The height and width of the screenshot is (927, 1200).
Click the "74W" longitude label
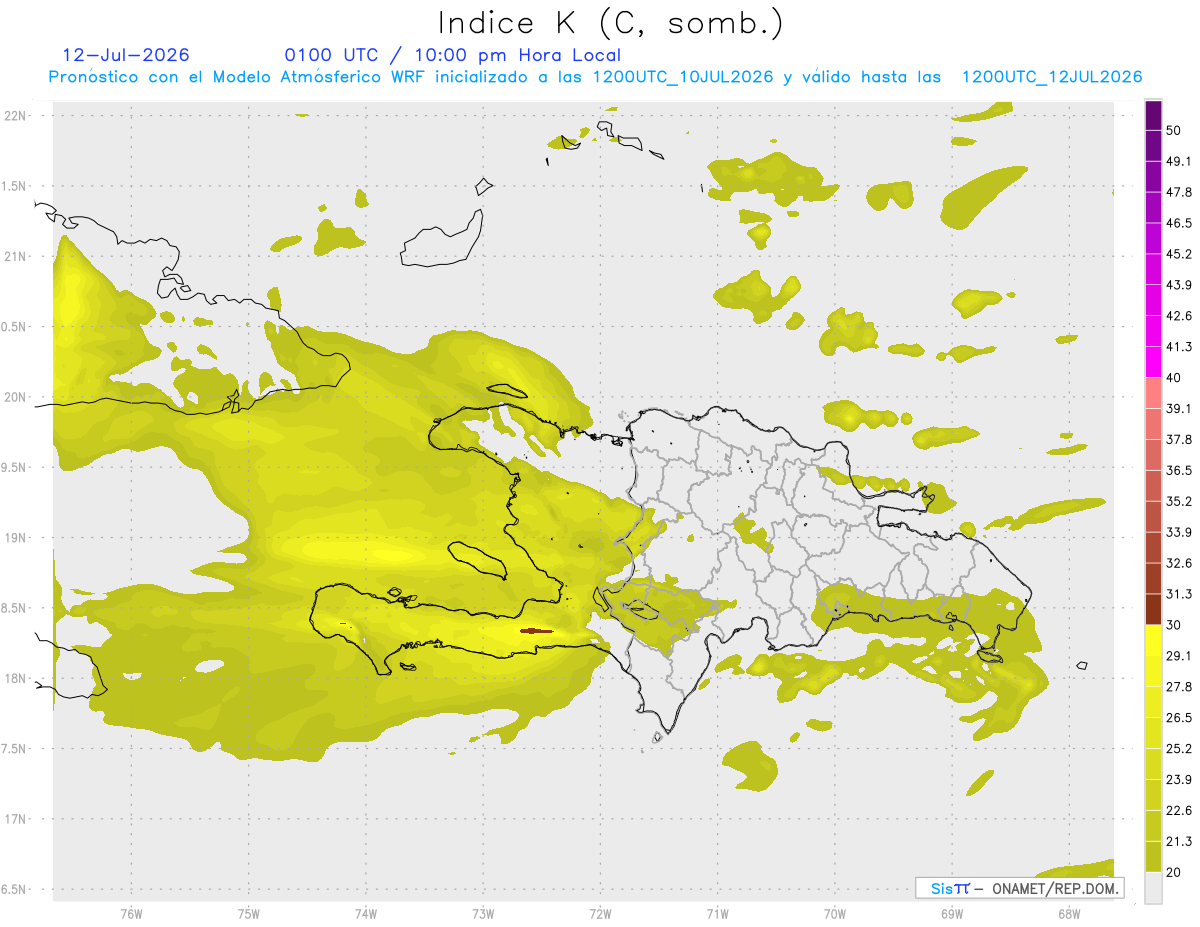[366, 913]
